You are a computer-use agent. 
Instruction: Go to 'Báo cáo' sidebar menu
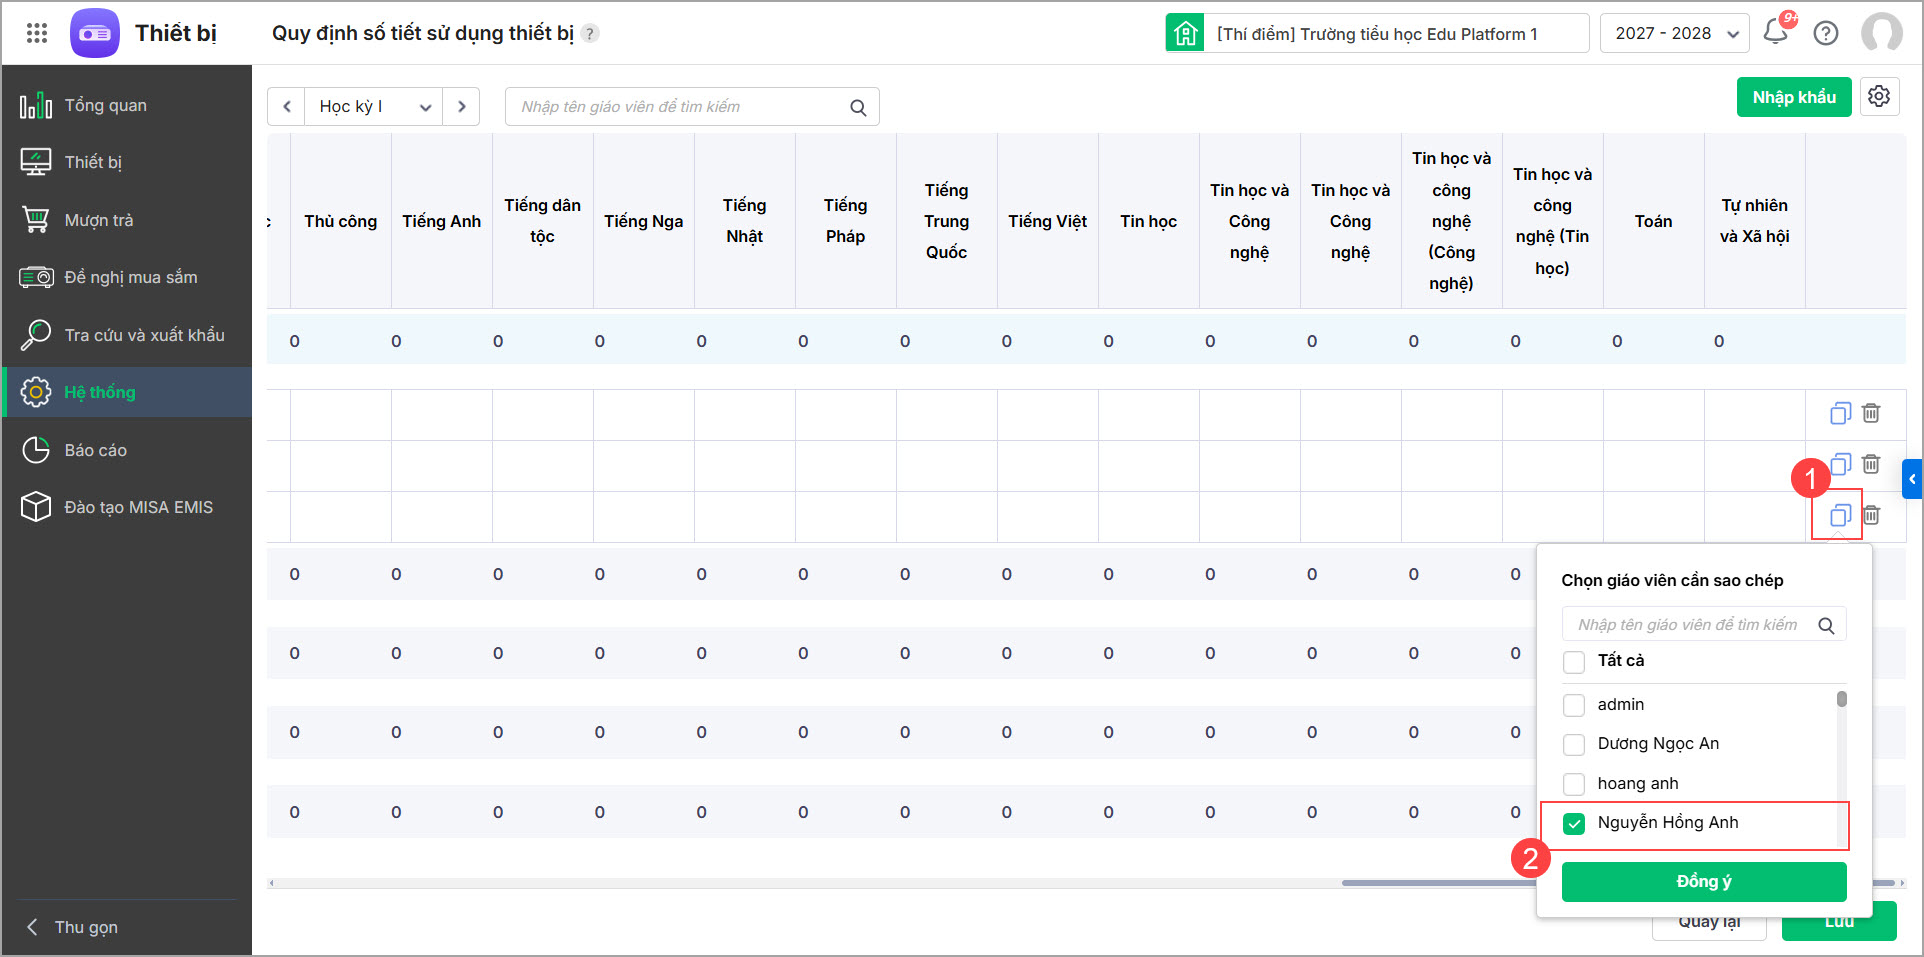tap(95, 450)
